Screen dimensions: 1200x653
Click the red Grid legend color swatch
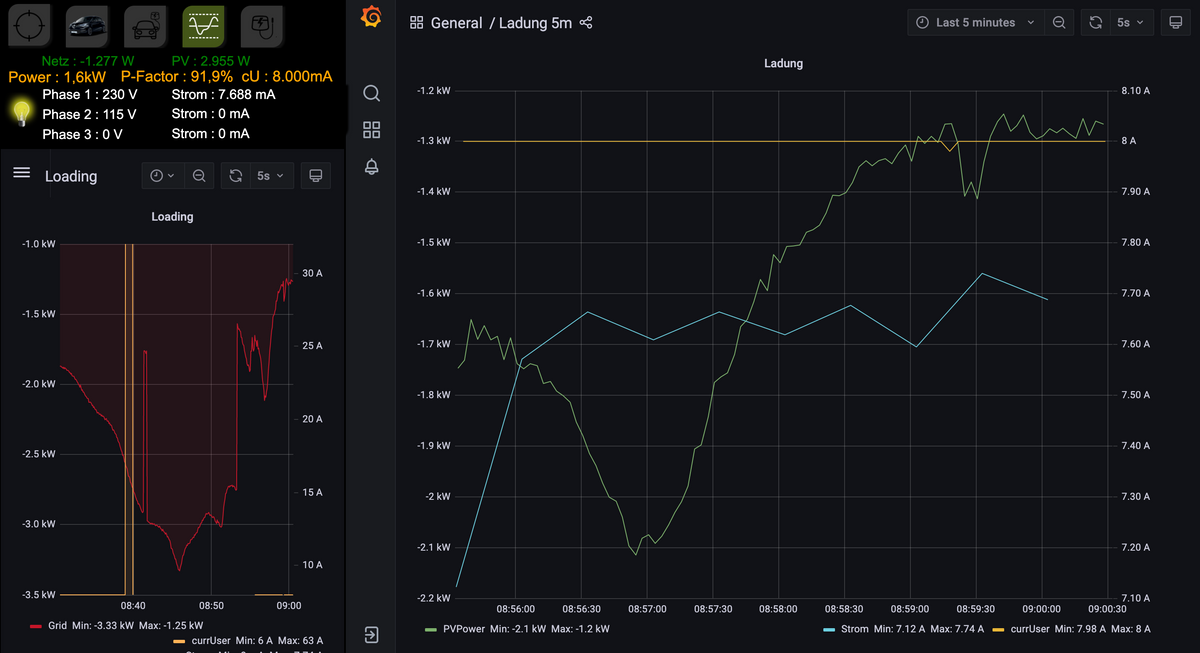36,627
